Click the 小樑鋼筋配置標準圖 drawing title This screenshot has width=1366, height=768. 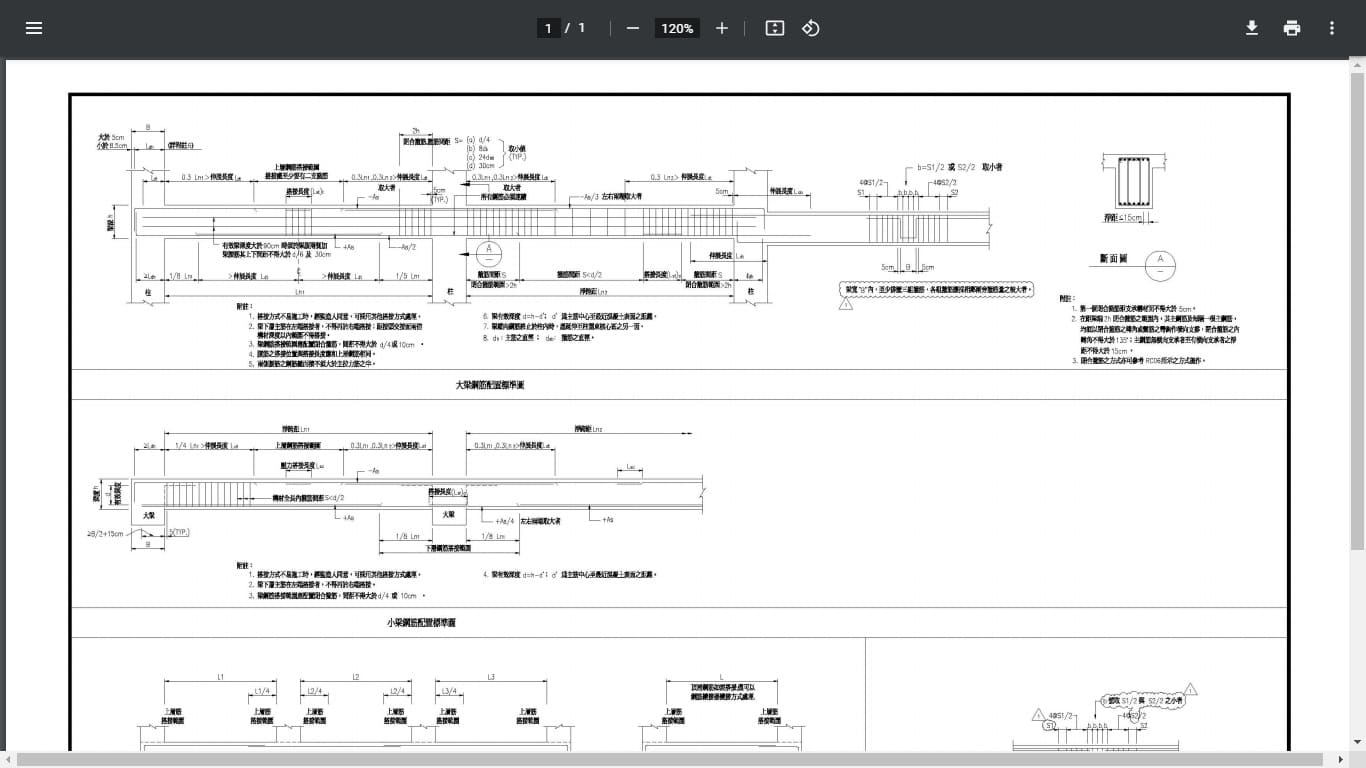point(420,622)
